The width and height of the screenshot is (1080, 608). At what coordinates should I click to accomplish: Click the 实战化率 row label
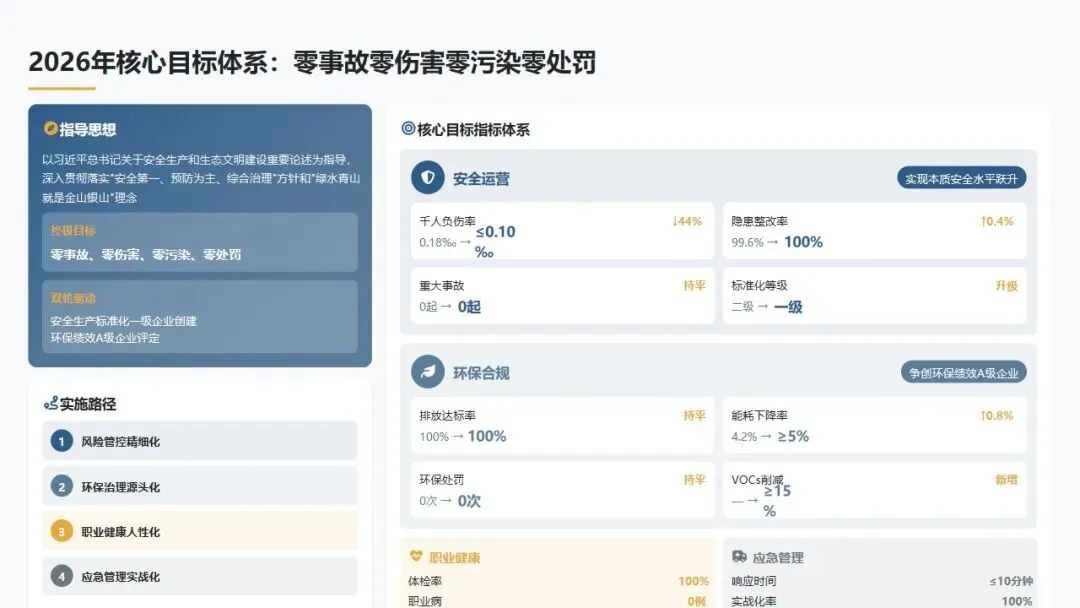754,601
